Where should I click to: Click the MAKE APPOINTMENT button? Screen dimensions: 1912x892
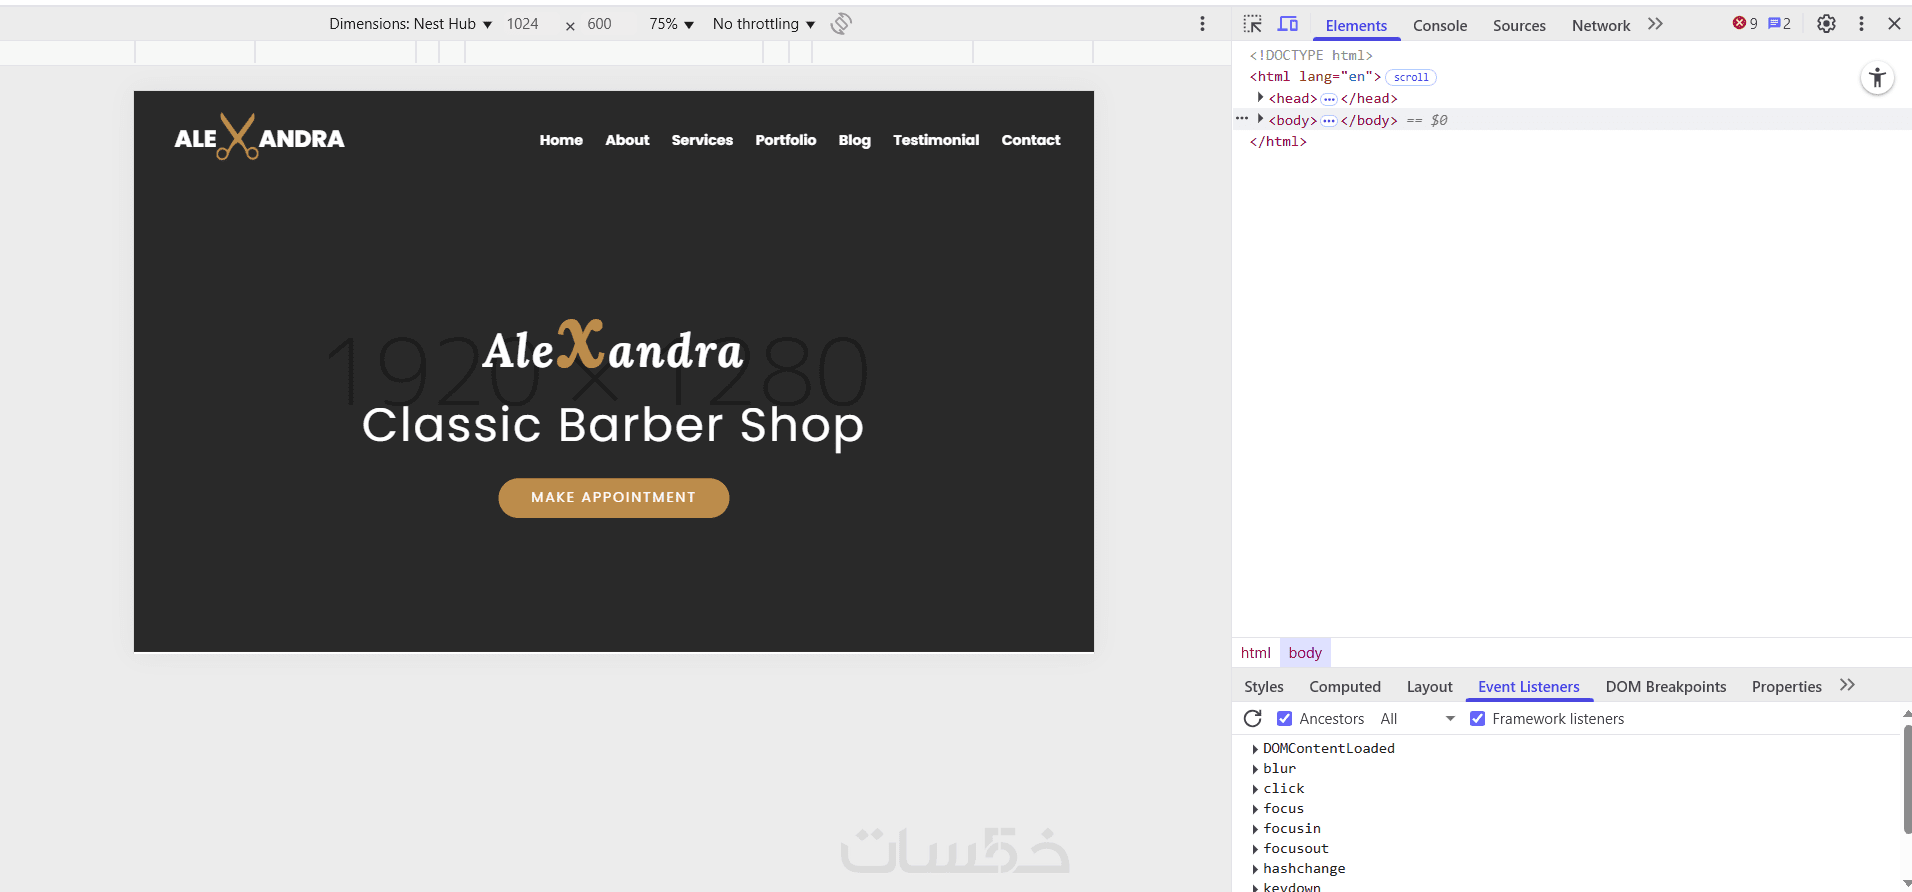point(613,497)
